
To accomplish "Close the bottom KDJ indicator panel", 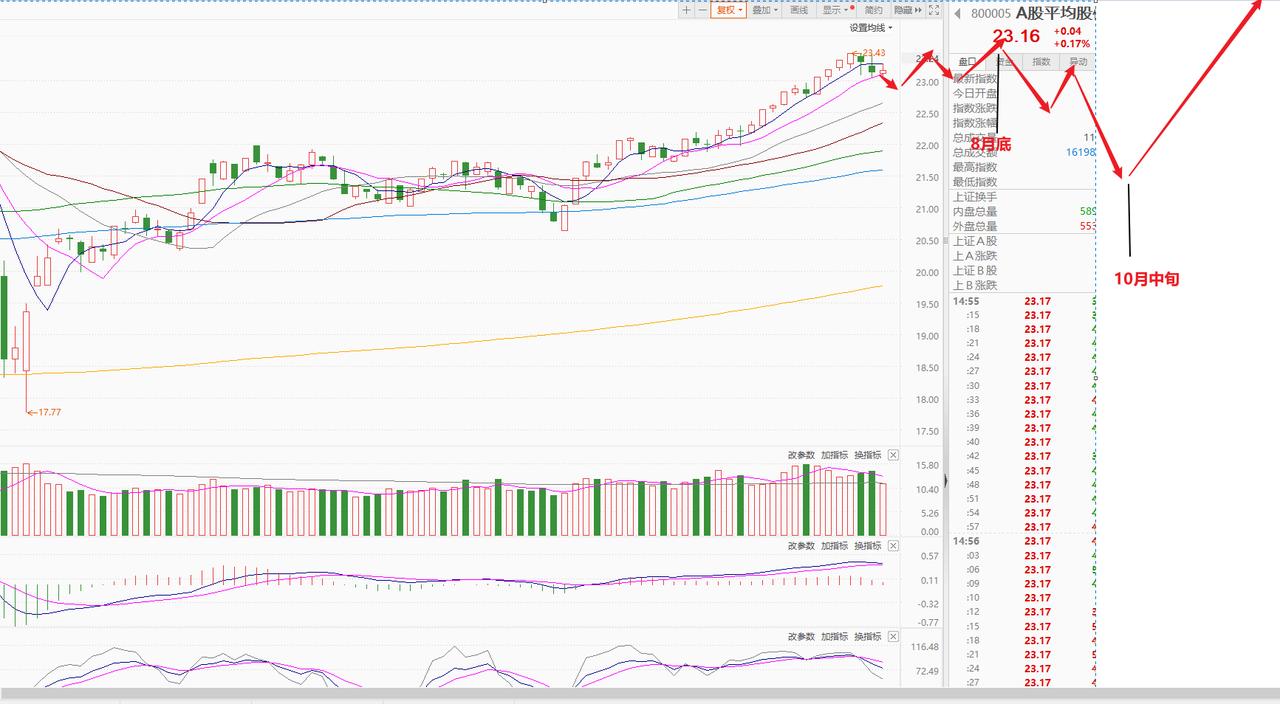I will [893, 636].
